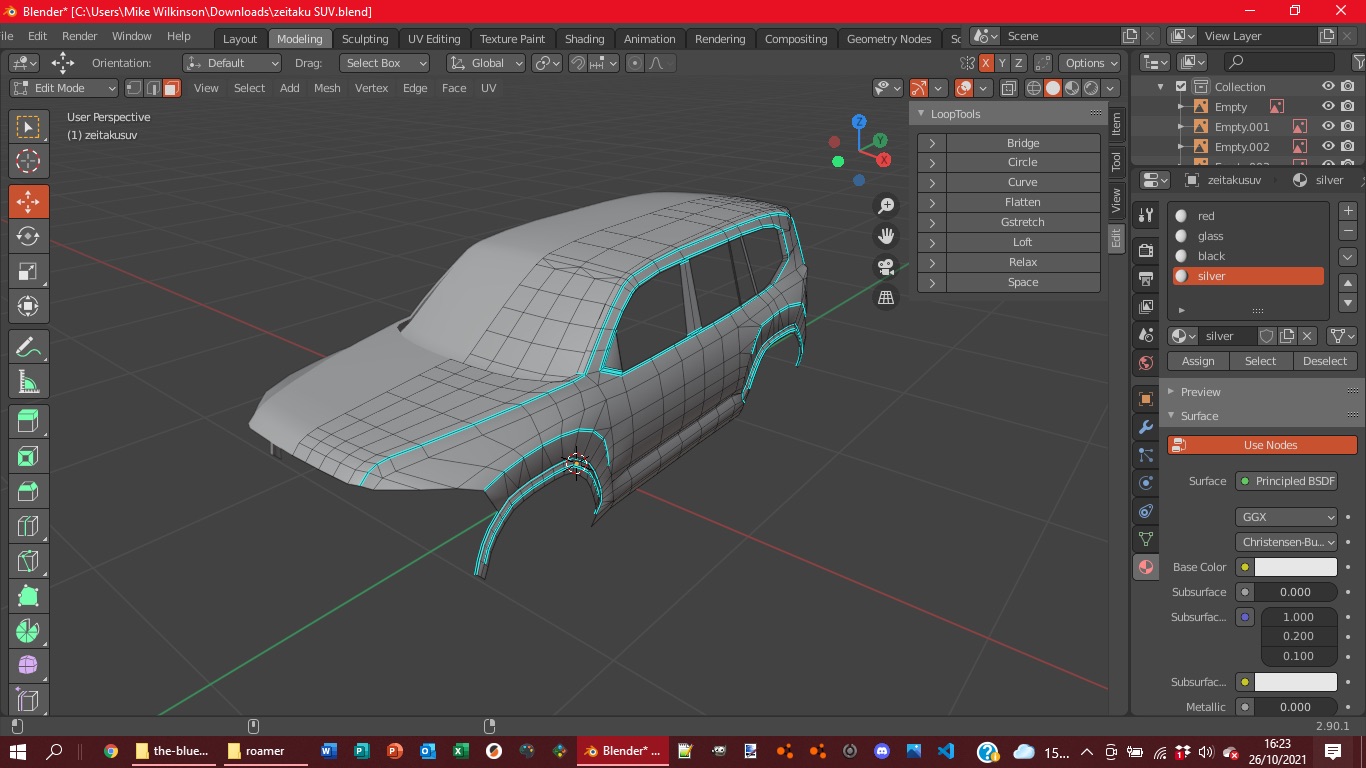Expand the Bridge options in LoopTools
Viewport: 1366px width, 768px height.
932,143
